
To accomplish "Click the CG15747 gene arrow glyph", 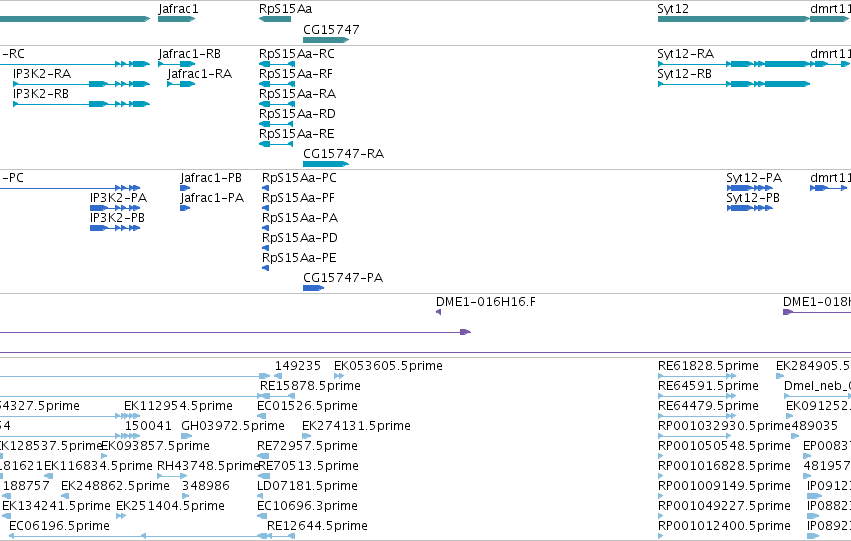I will click(326, 40).
